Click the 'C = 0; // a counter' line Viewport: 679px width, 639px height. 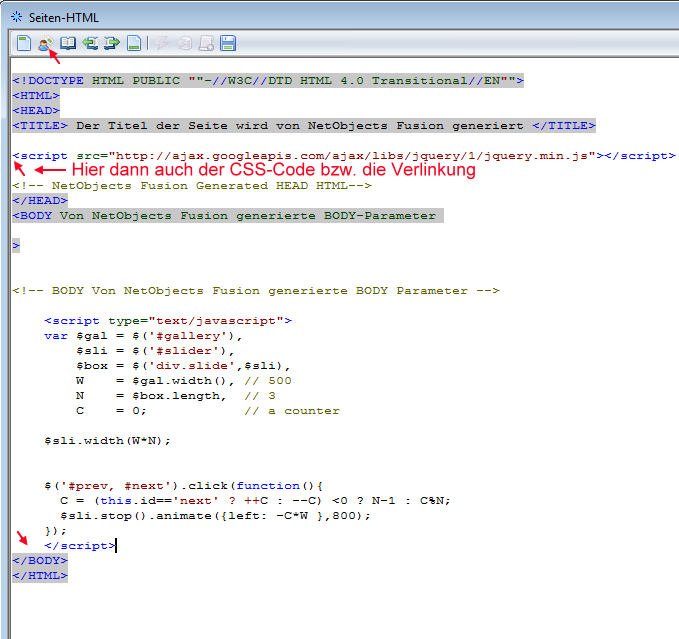tap(208, 411)
